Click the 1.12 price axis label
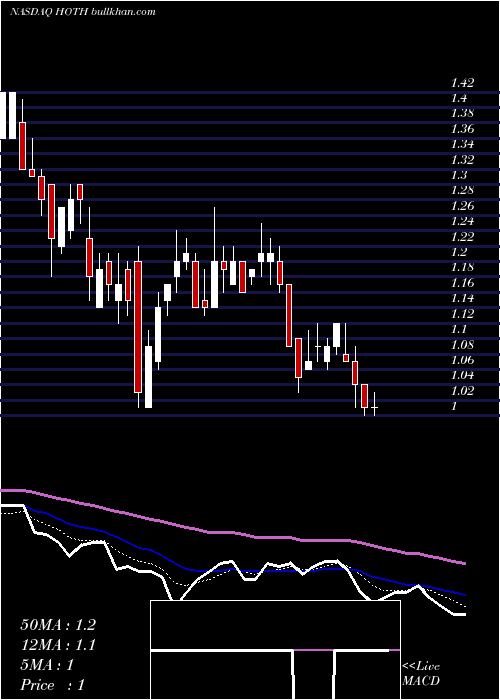 pyautogui.click(x=462, y=314)
